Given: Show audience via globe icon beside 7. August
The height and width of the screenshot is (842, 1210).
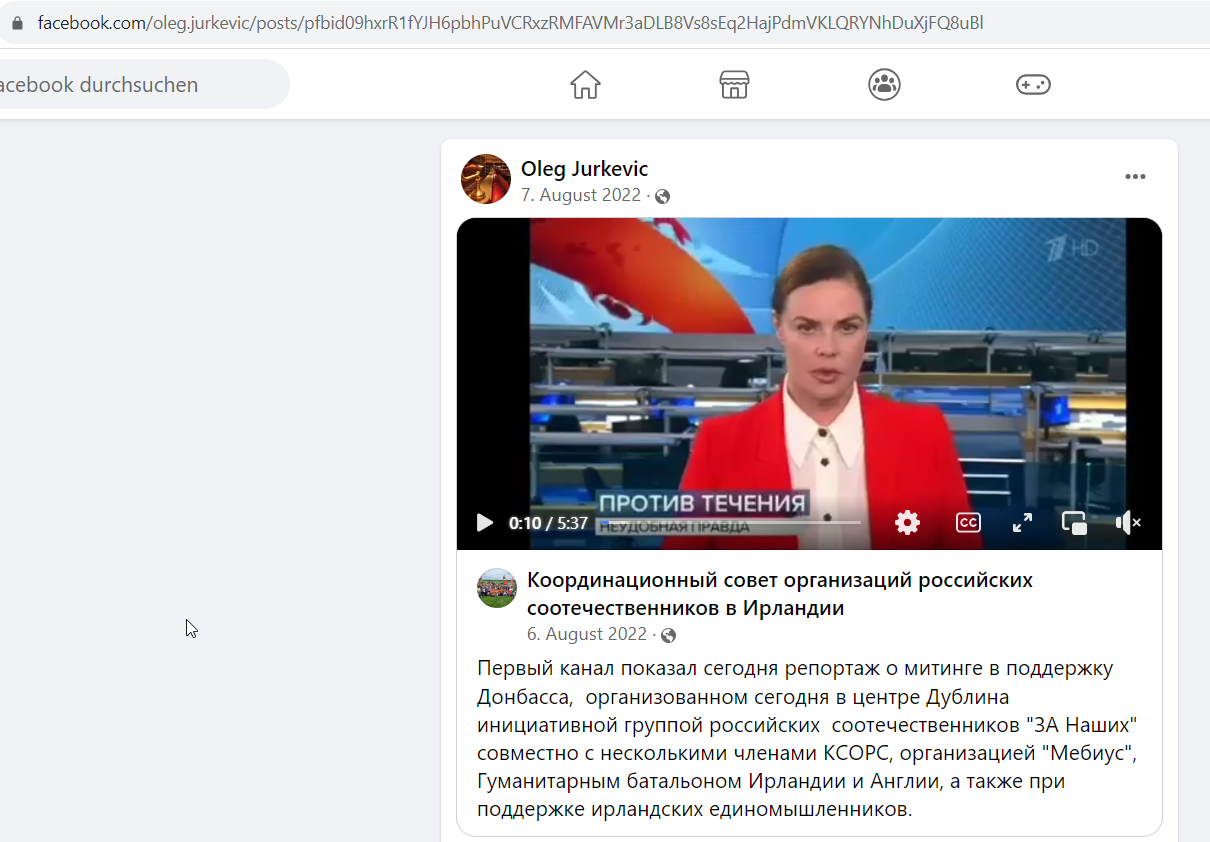Looking at the screenshot, I should [x=662, y=196].
